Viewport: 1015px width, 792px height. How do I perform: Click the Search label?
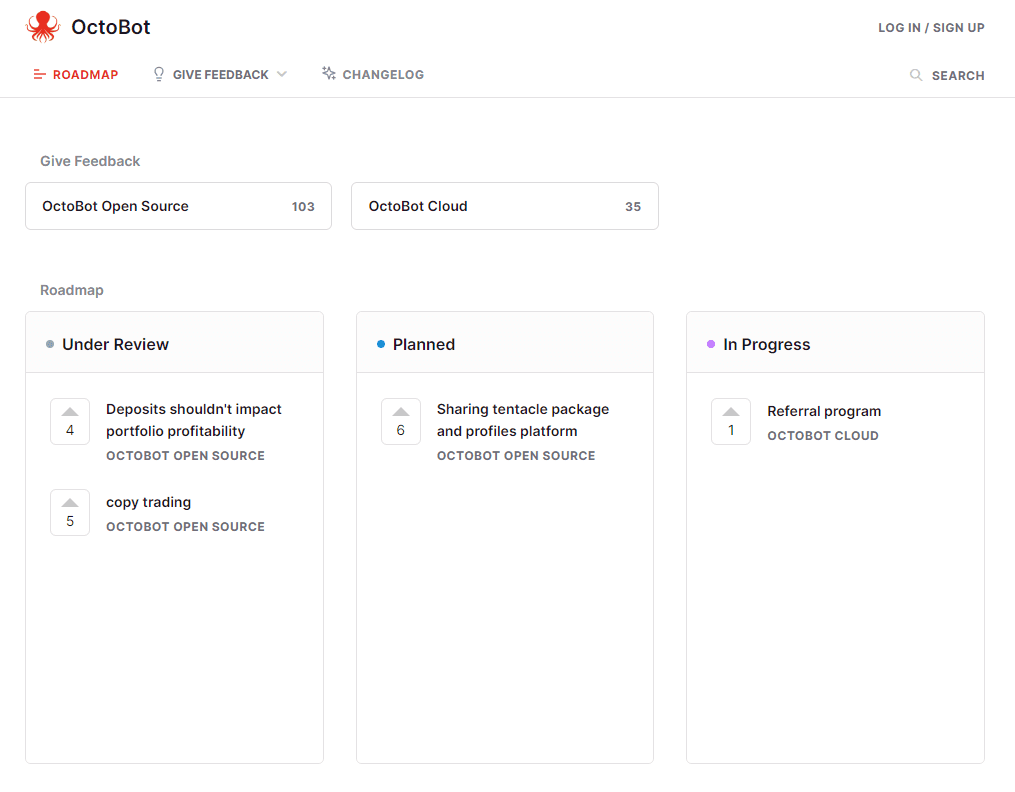[x=958, y=76]
